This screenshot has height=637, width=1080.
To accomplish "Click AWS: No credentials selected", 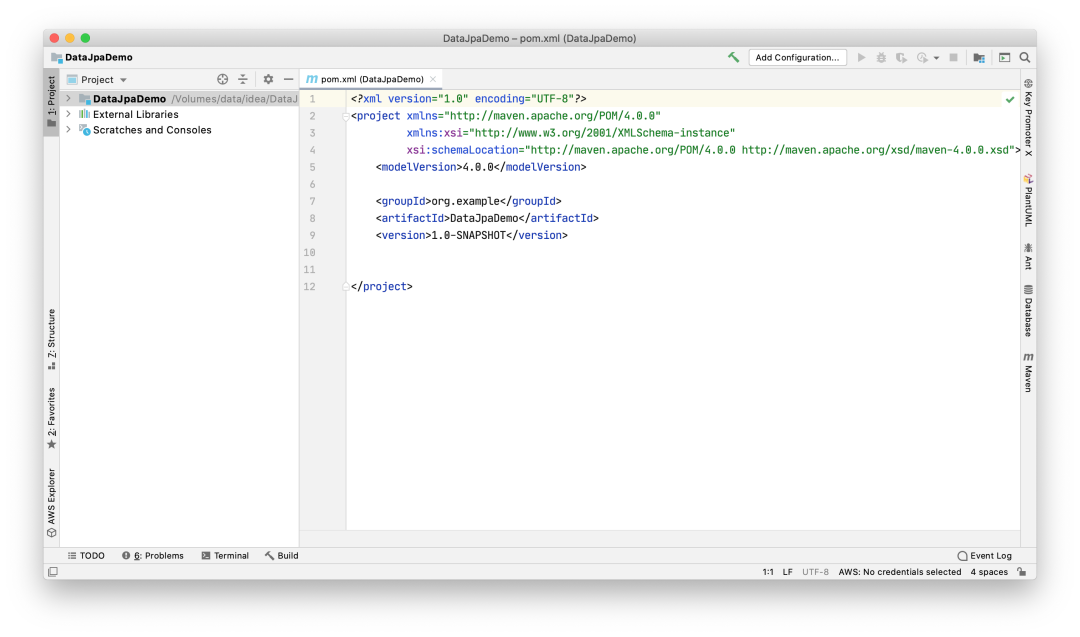I will click(900, 572).
